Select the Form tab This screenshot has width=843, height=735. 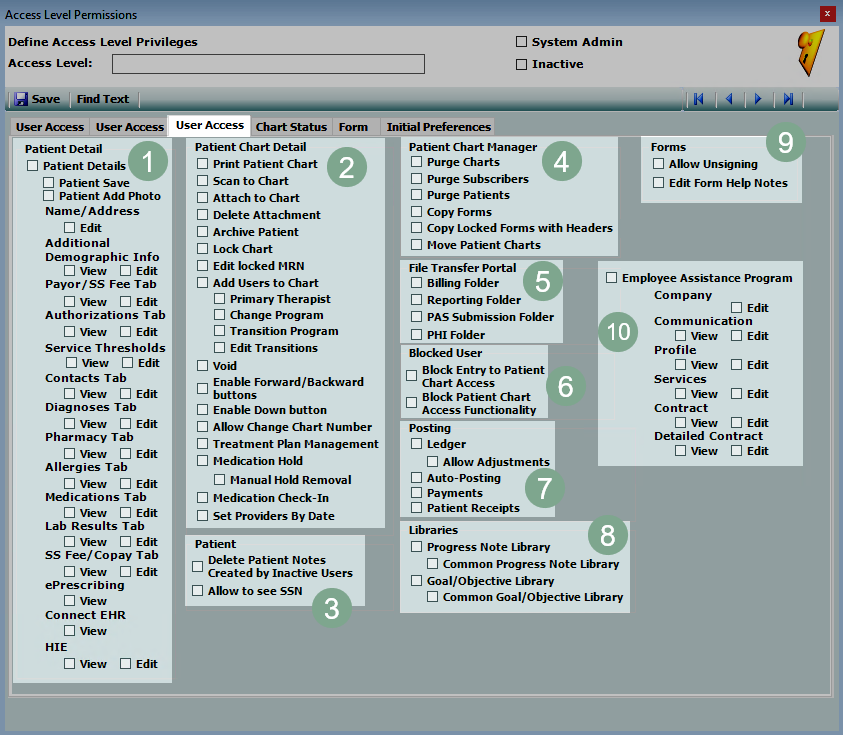(353, 127)
